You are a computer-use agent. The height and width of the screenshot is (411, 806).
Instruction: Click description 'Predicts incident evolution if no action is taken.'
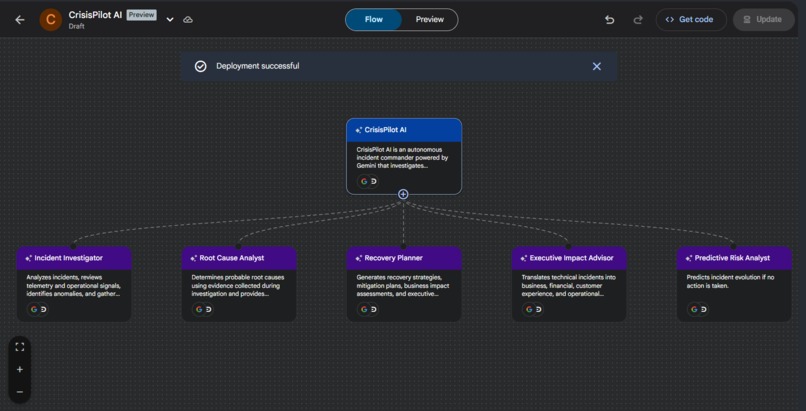pyautogui.click(x=730, y=281)
